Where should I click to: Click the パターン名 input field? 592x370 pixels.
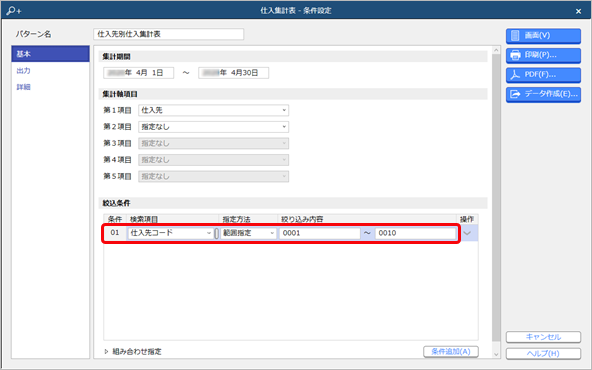pos(168,34)
